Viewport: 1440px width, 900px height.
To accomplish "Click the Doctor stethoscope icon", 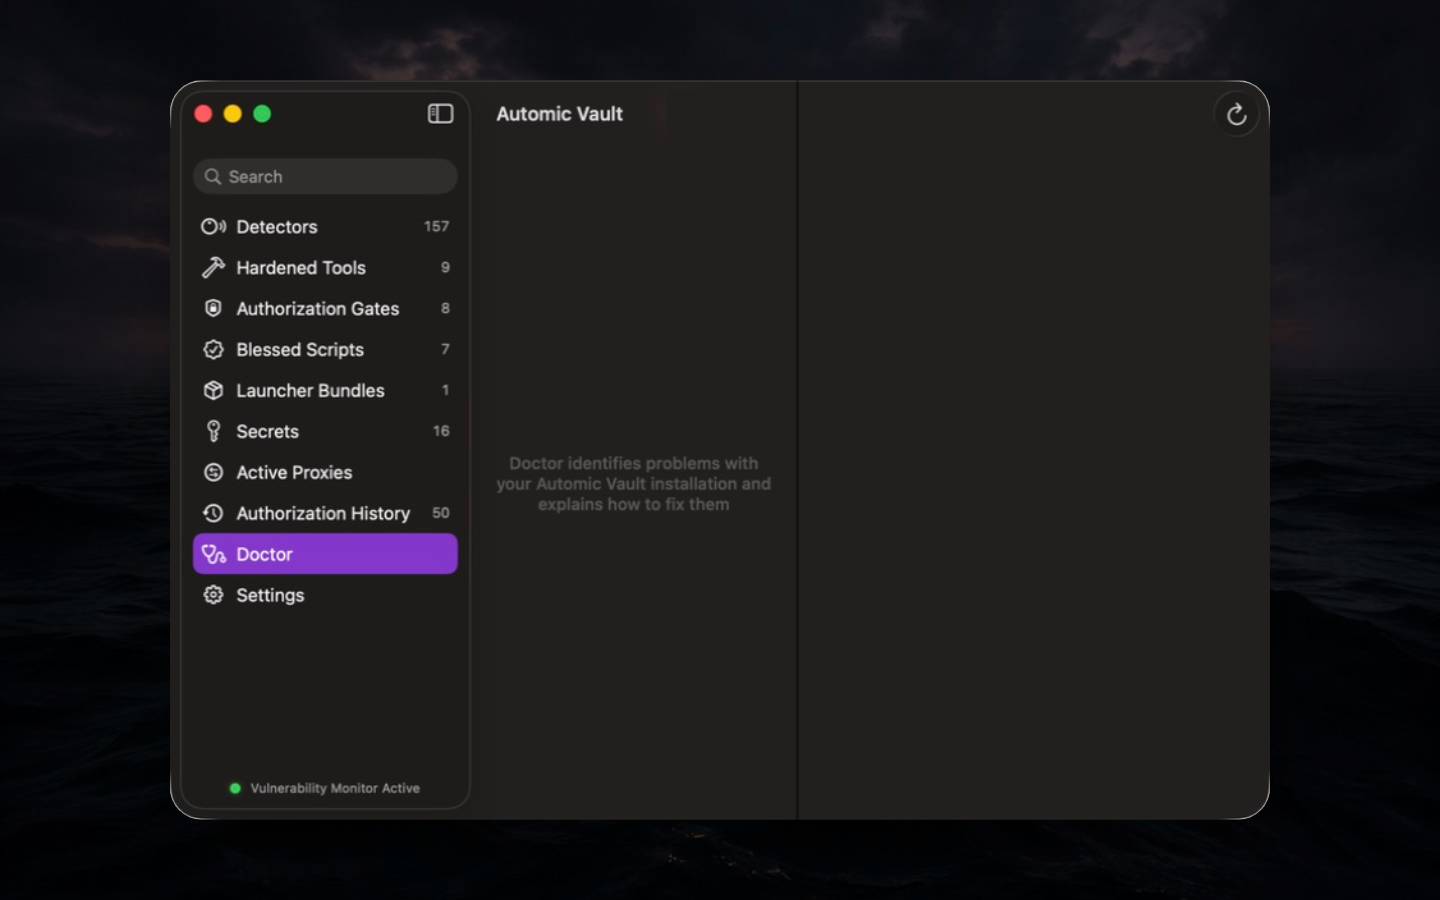I will (x=214, y=554).
